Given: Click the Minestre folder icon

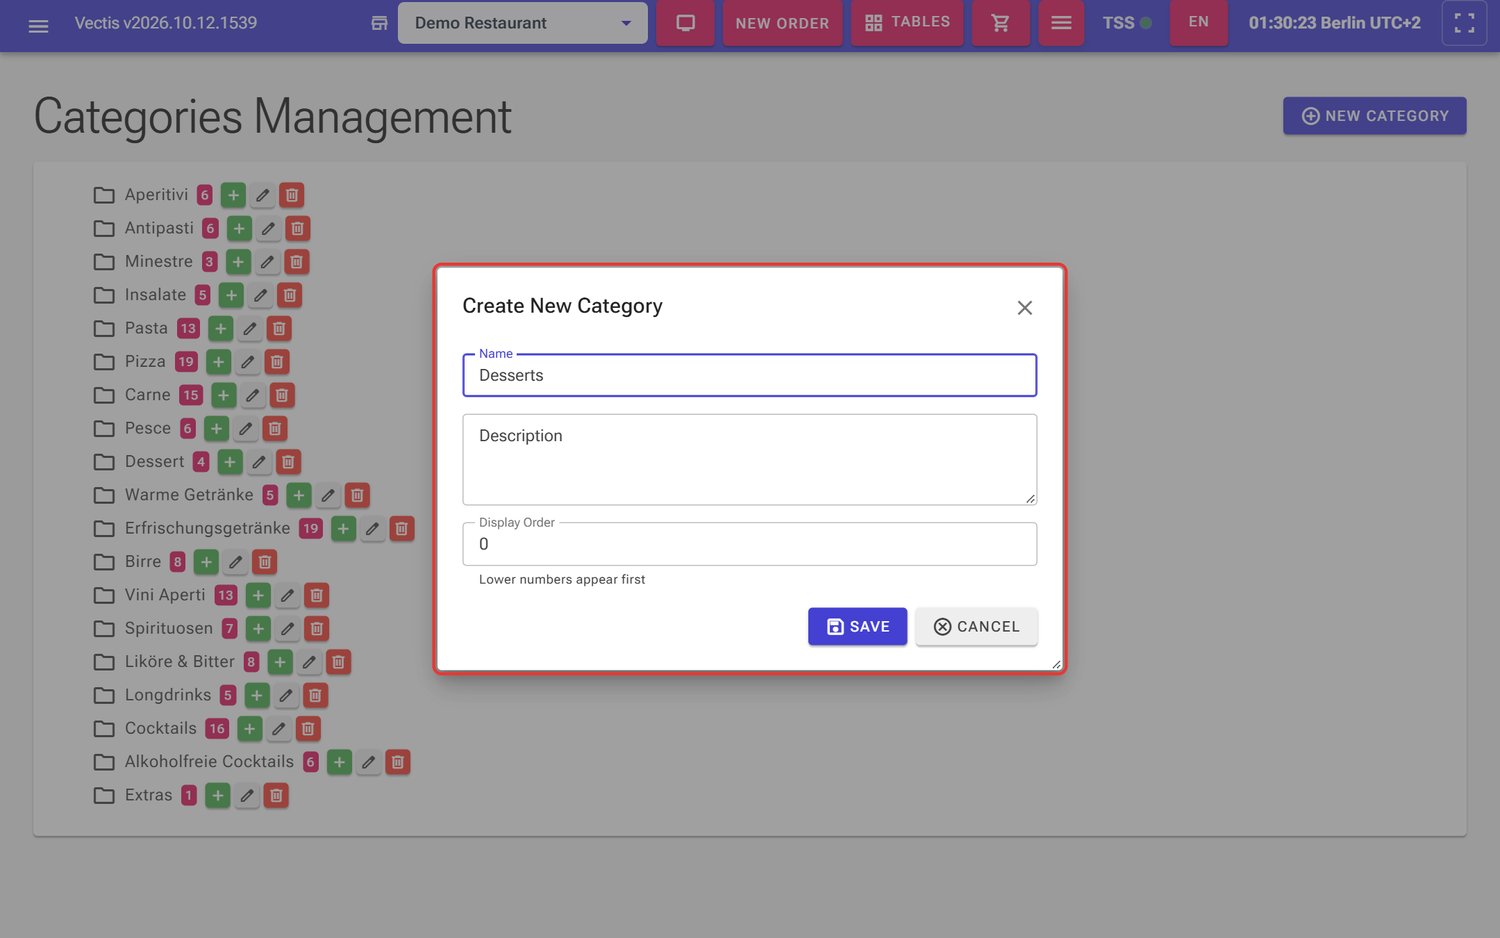Looking at the screenshot, I should click(104, 262).
